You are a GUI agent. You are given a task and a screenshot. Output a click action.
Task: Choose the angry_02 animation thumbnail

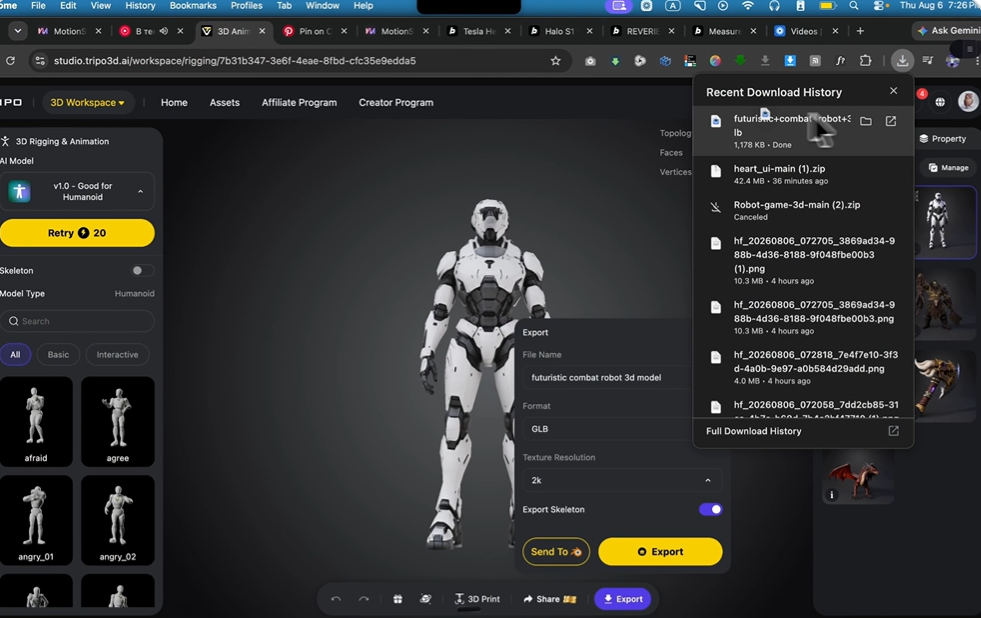click(118, 520)
